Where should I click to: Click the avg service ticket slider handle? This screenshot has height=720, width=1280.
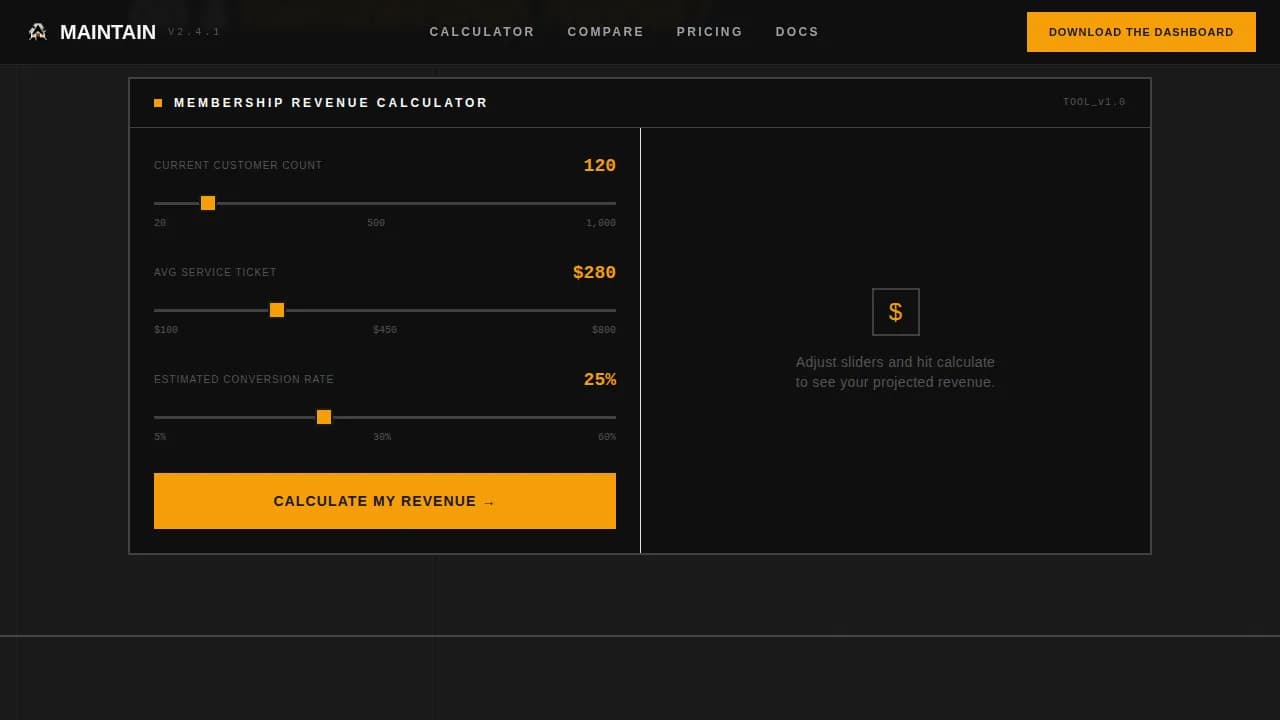click(x=277, y=310)
